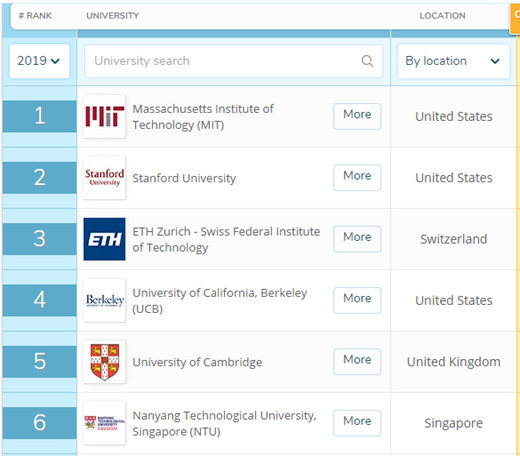Viewport: 520px width, 456px height.
Task: Click More for UC Berkeley
Action: coord(357,300)
